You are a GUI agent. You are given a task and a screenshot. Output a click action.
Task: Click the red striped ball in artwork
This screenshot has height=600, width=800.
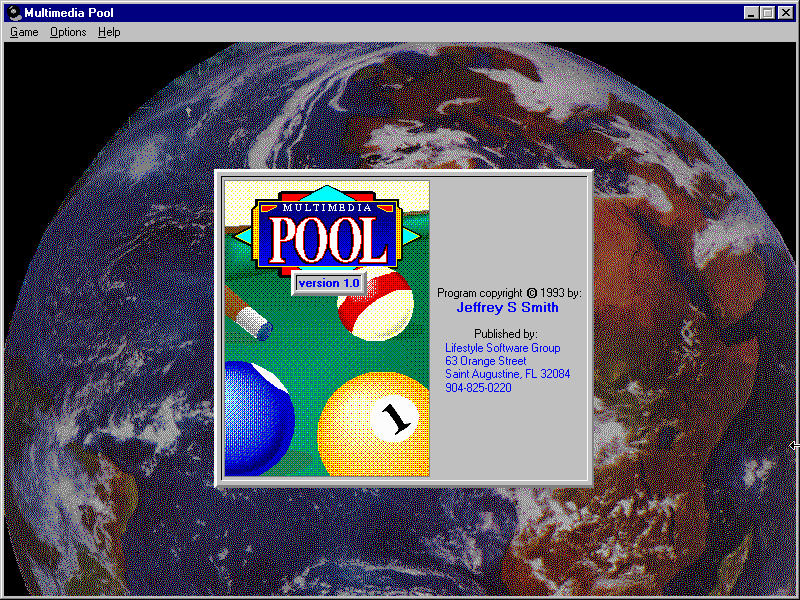375,306
